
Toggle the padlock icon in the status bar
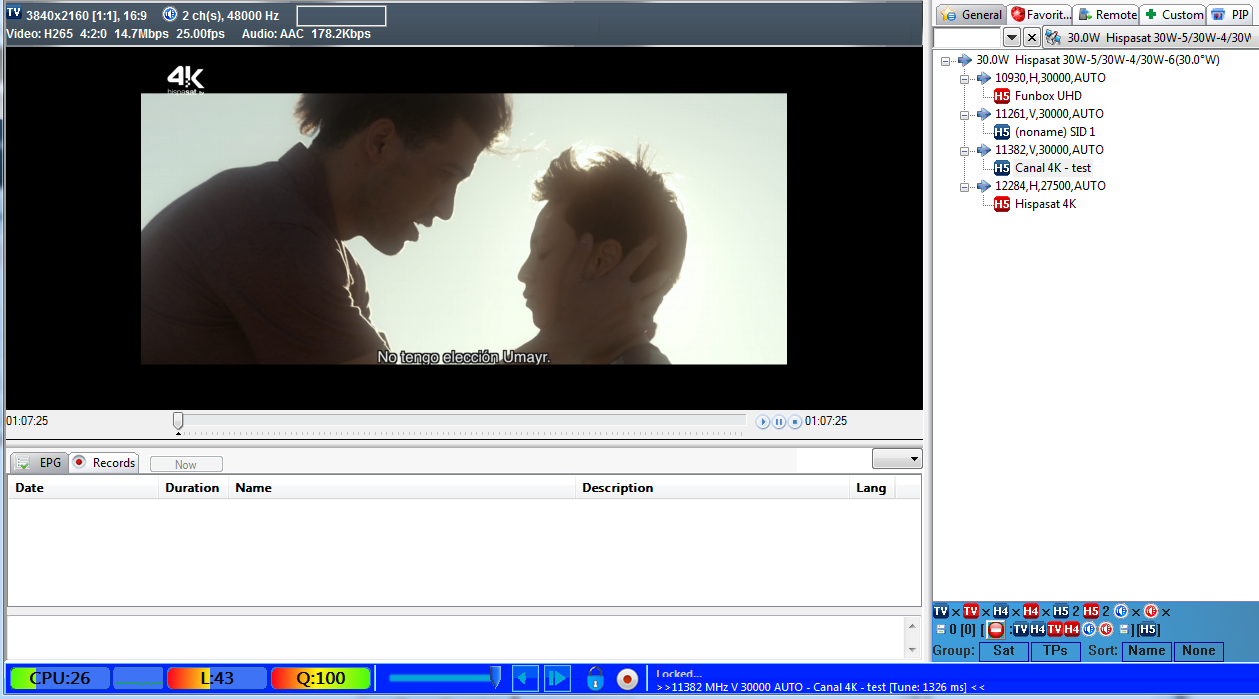tap(595, 678)
